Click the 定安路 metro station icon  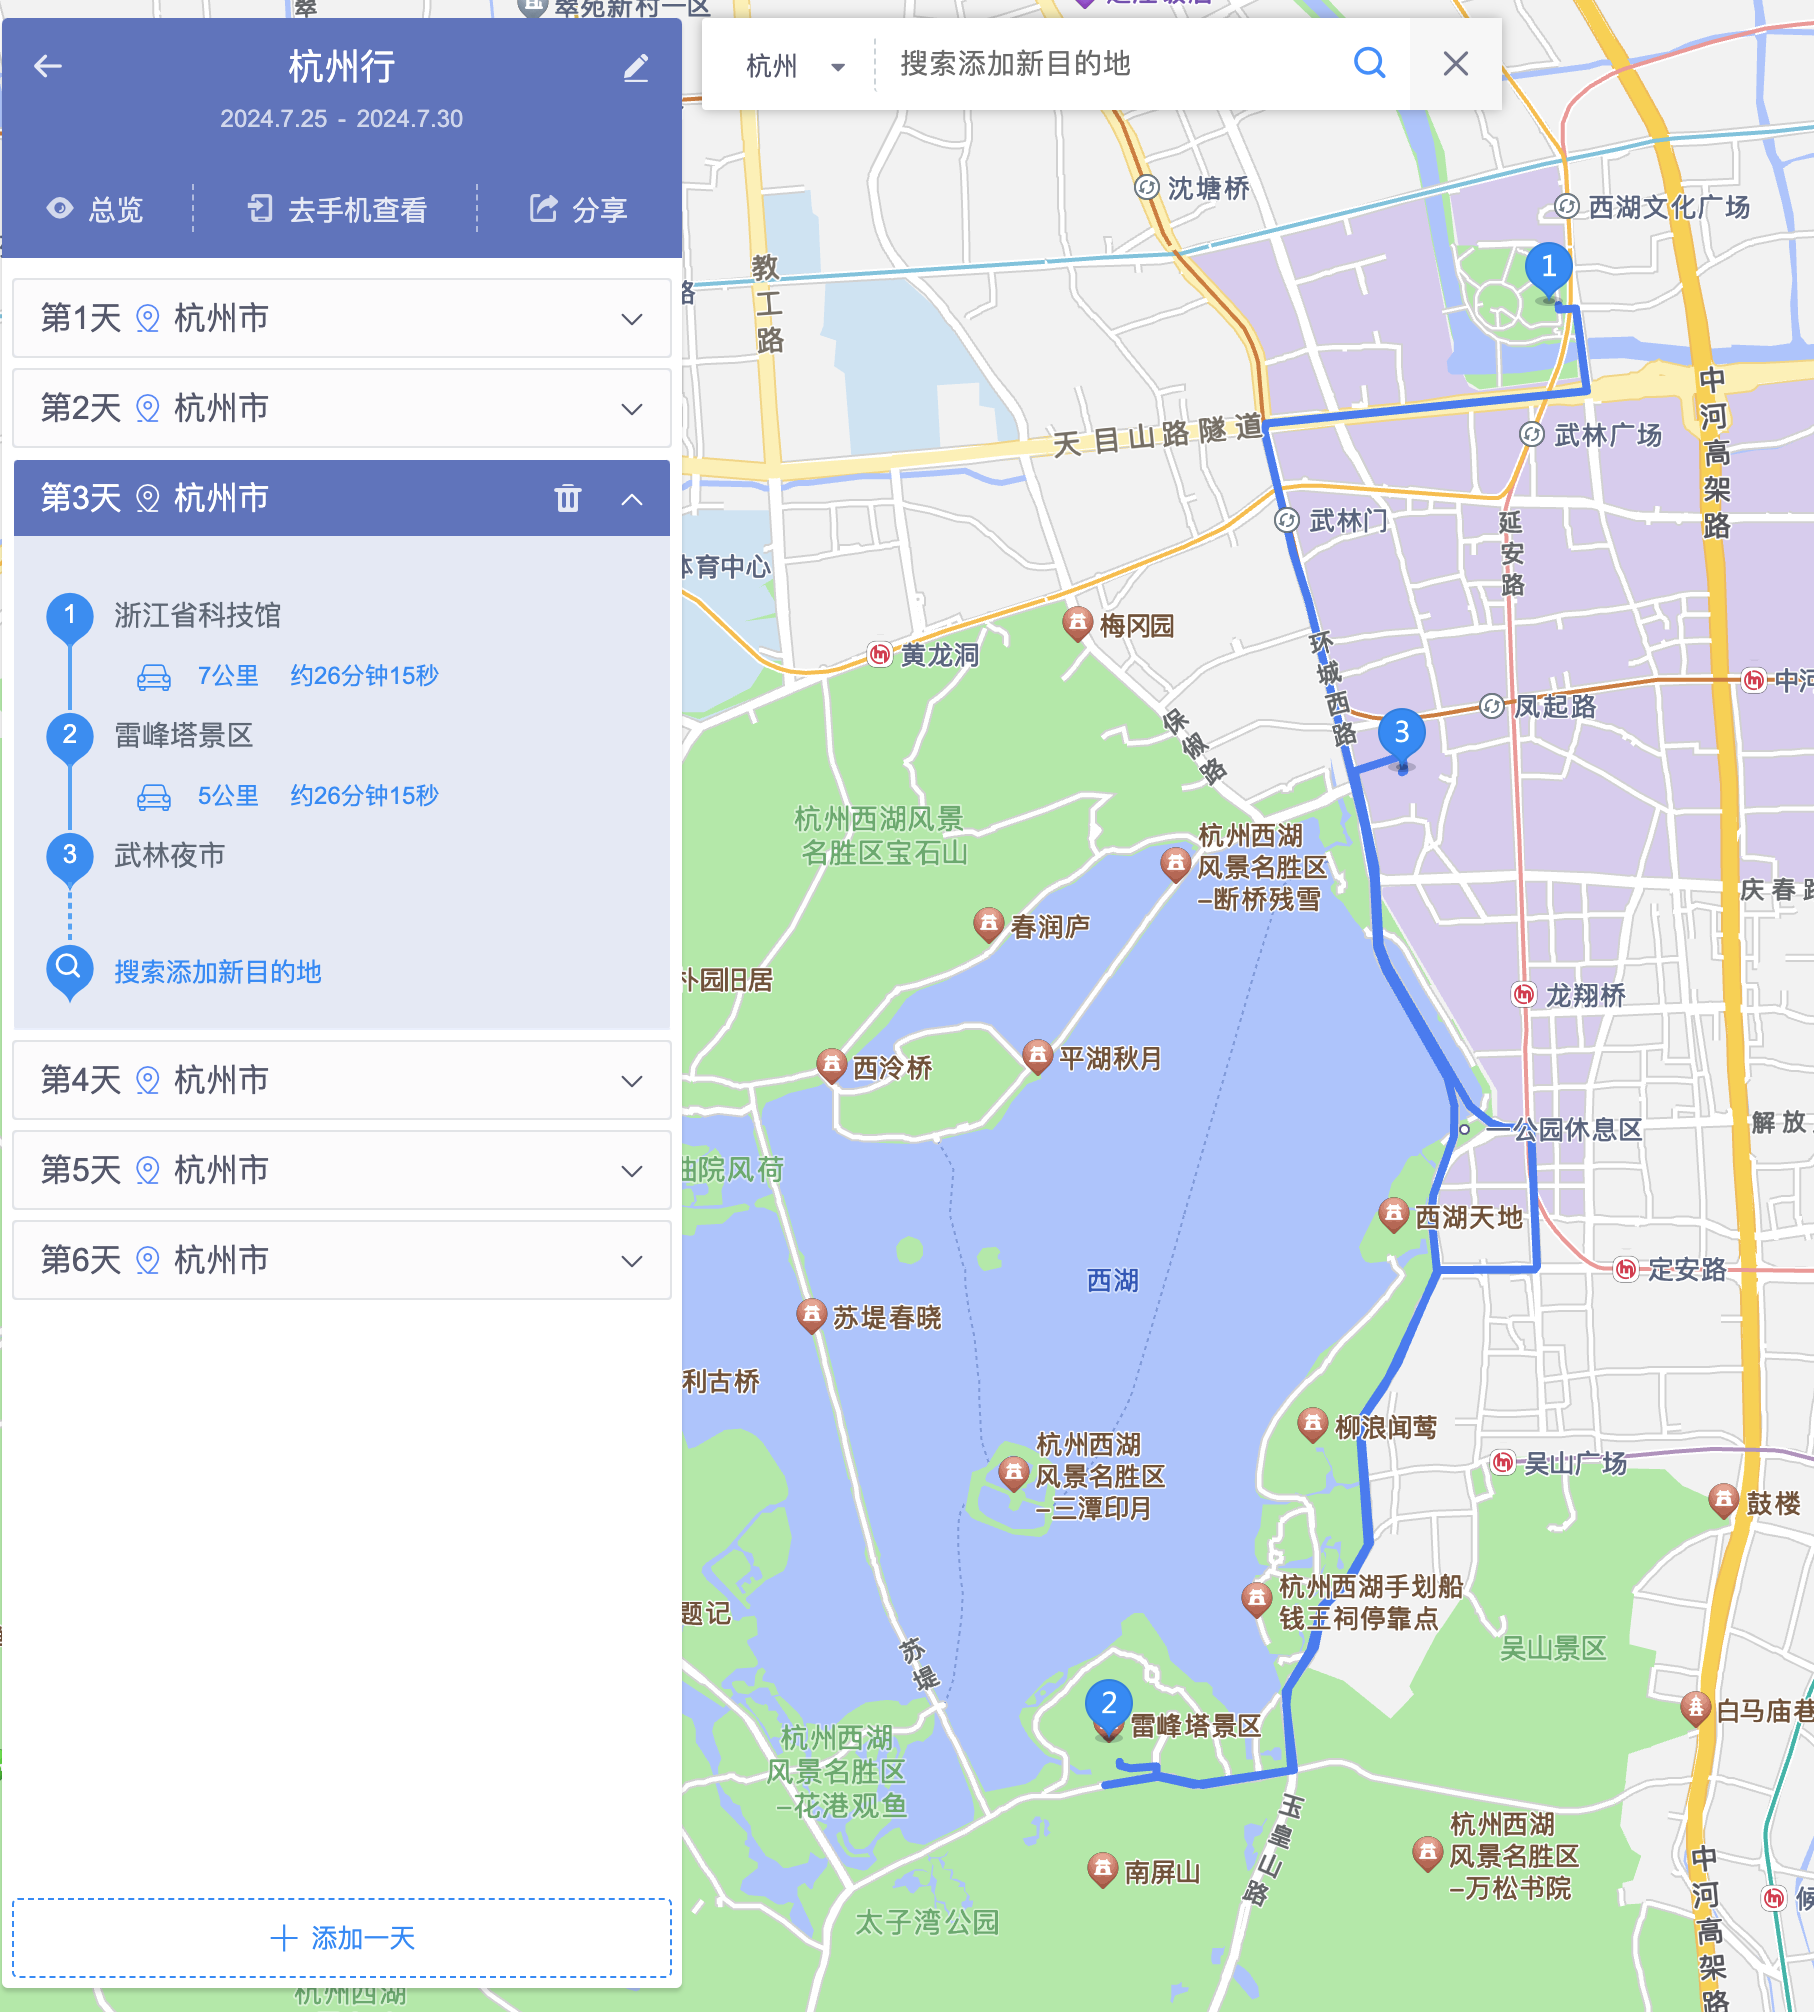[1626, 1269]
